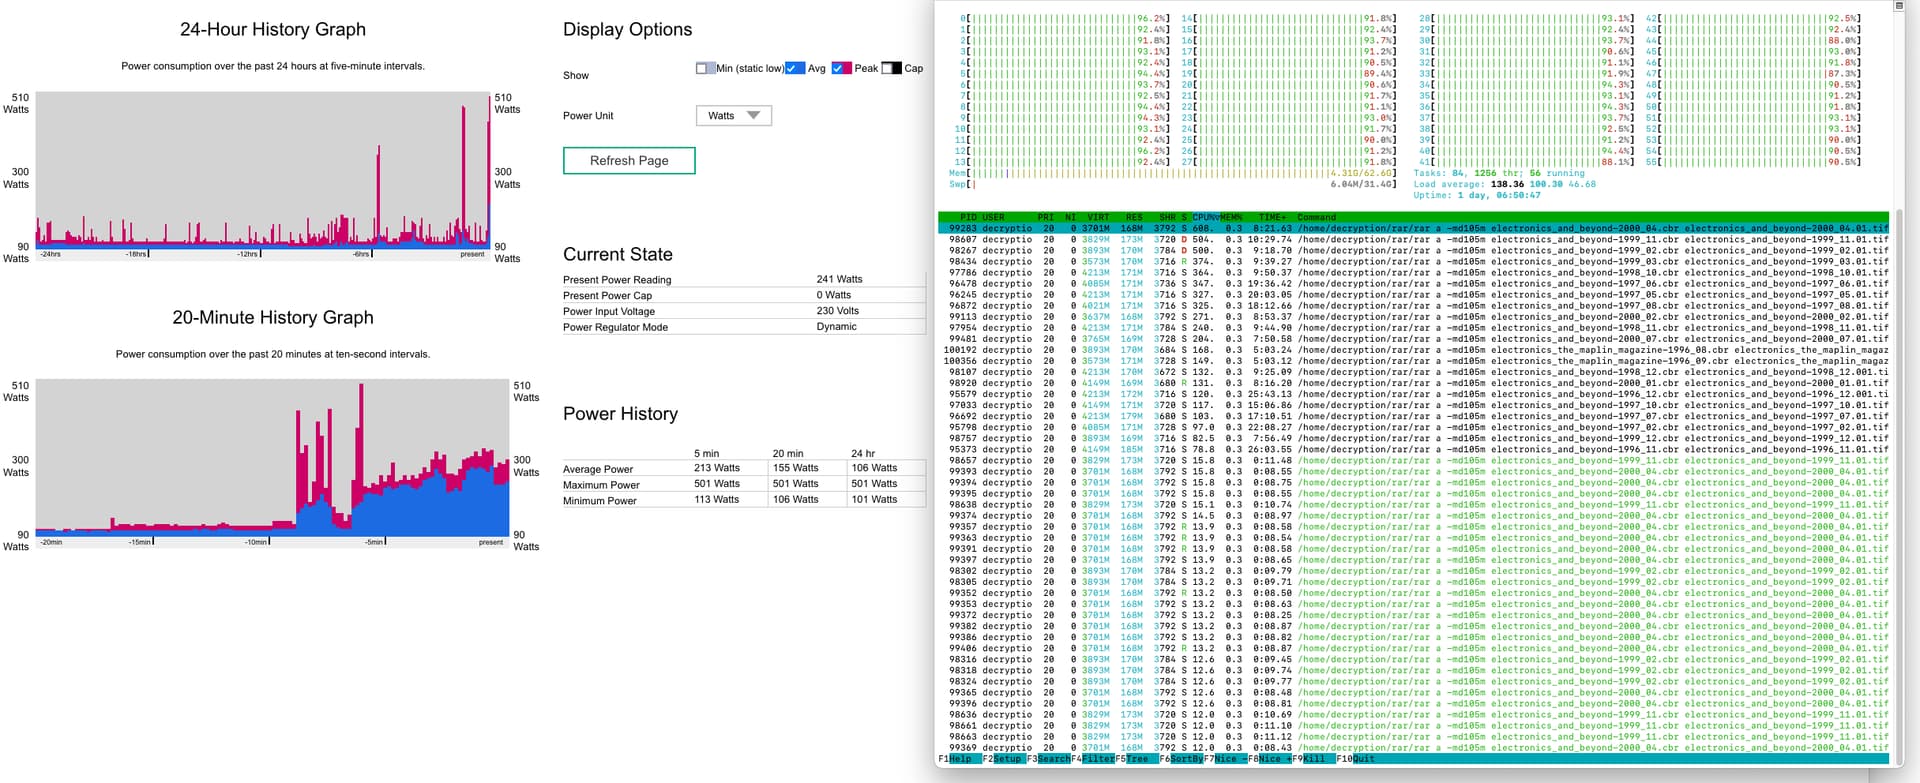
Task: Choose F3 Search in htop footer
Action: (1048, 759)
